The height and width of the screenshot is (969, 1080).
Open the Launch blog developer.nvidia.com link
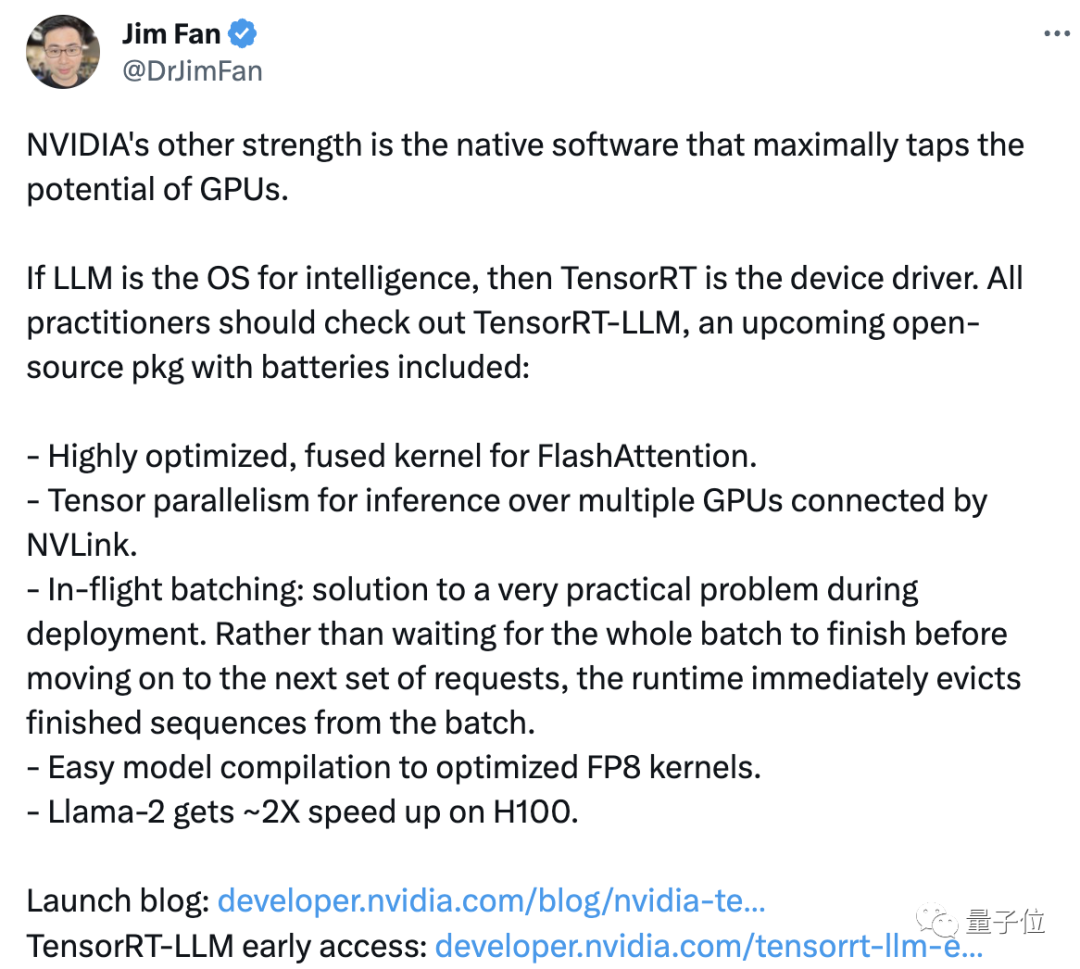(491, 901)
